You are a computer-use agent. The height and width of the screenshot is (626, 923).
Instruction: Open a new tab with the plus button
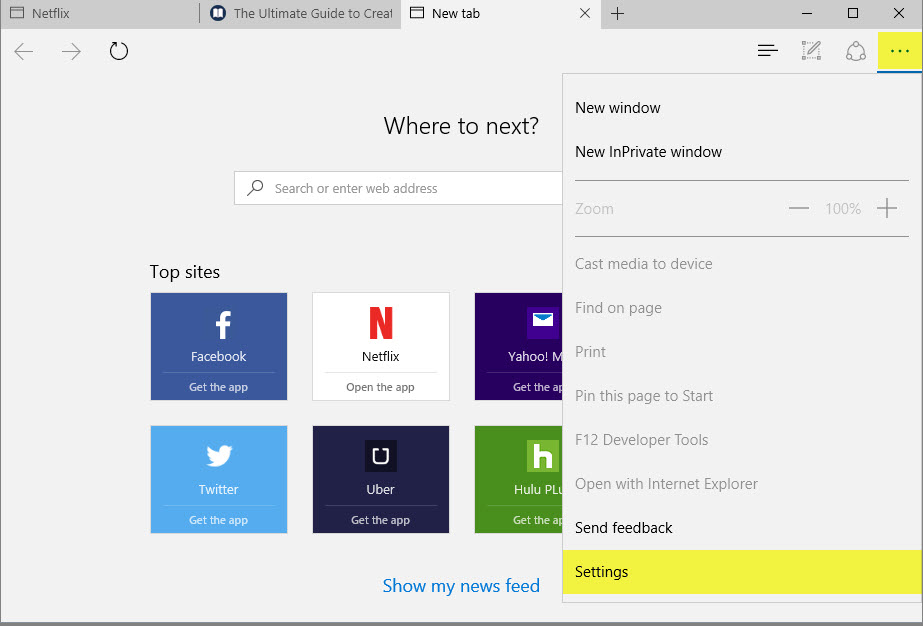pyautogui.click(x=617, y=14)
